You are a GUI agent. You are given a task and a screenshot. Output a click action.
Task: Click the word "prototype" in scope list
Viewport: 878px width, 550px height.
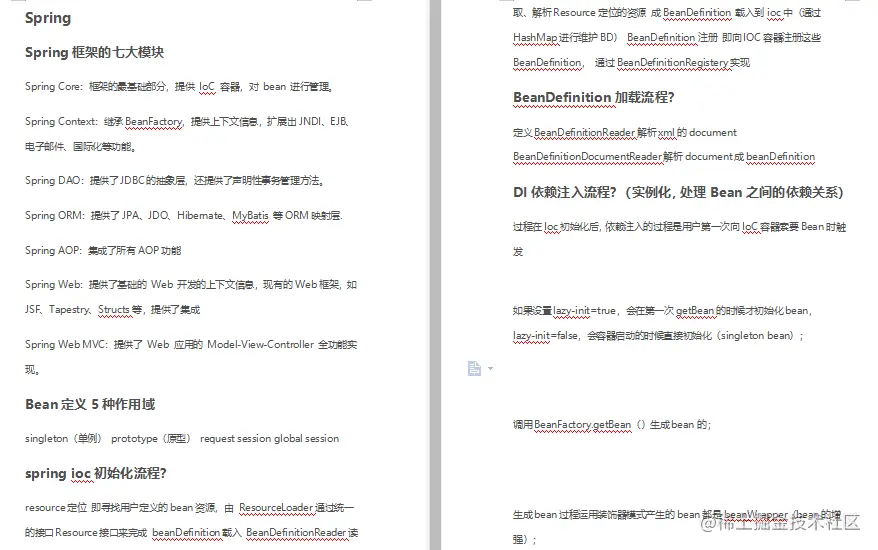(134, 439)
